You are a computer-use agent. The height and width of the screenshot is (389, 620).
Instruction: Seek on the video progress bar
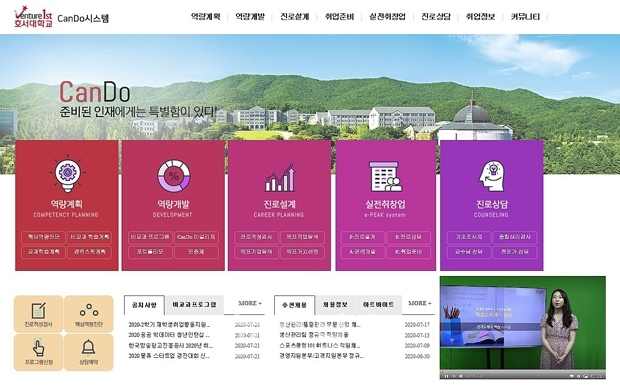pyautogui.click(x=523, y=372)
